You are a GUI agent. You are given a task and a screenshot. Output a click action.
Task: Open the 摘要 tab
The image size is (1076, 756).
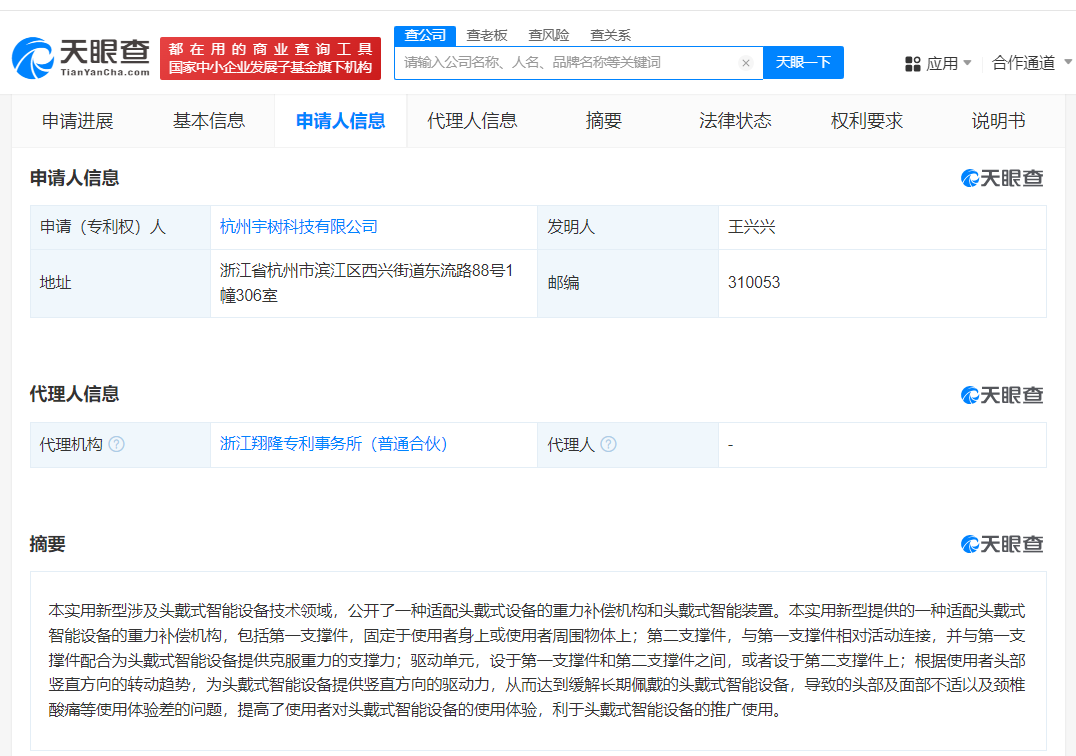pyautogui.click(x=604, y=121)
